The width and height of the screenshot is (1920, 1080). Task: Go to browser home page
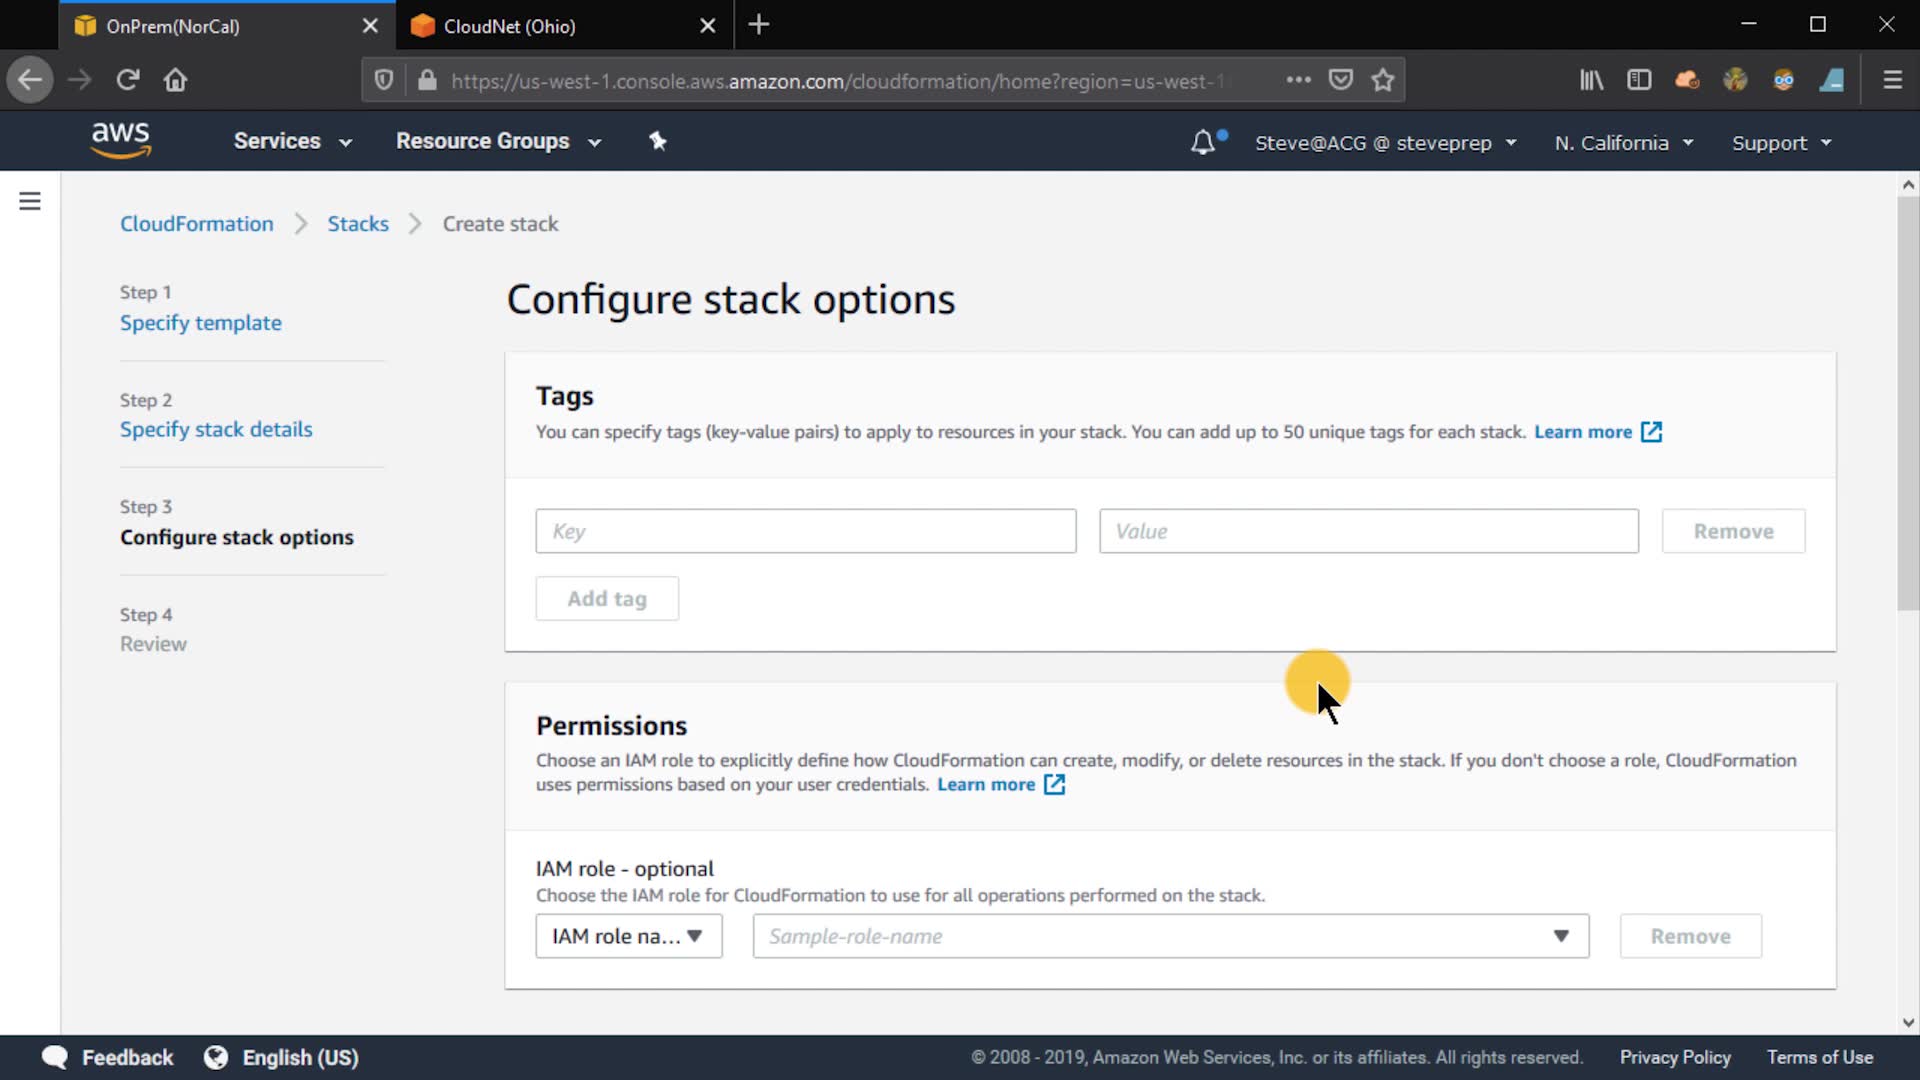(x=175, y=80)
